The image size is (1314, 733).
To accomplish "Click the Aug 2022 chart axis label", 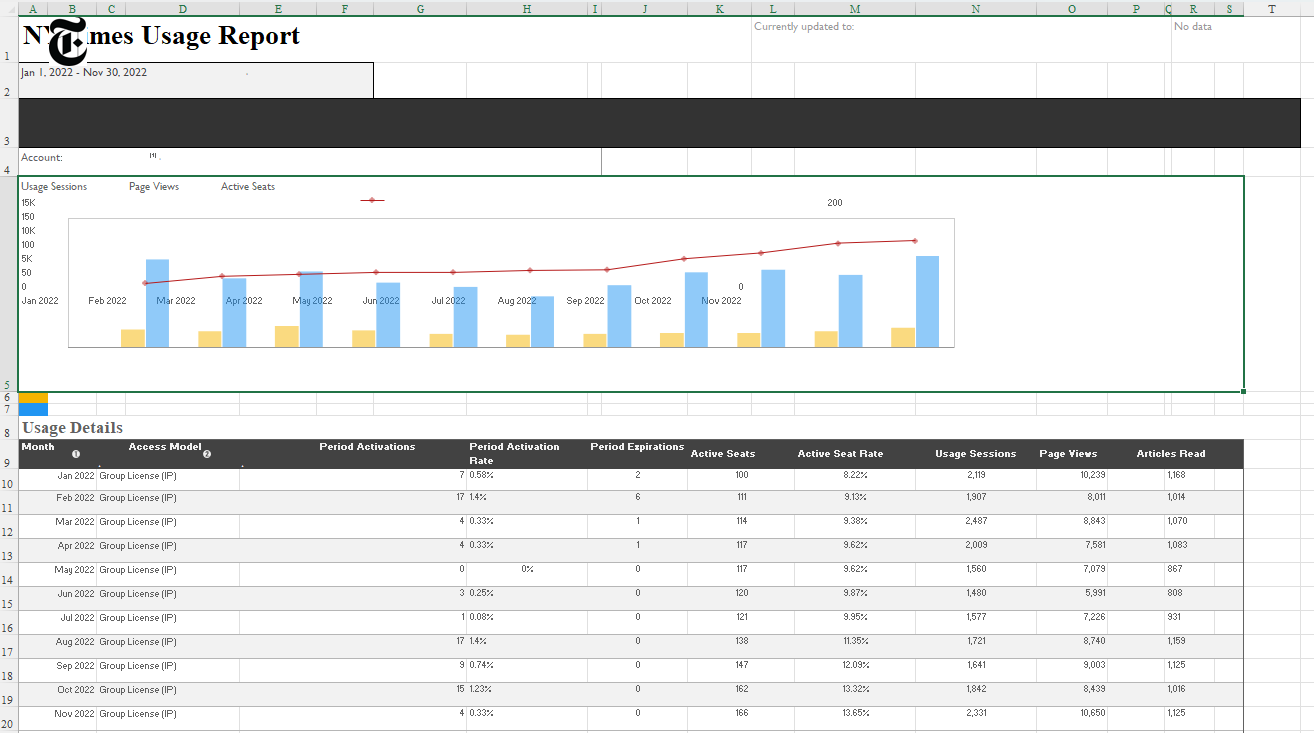I will pyautogui.click(x=517, y=301).
